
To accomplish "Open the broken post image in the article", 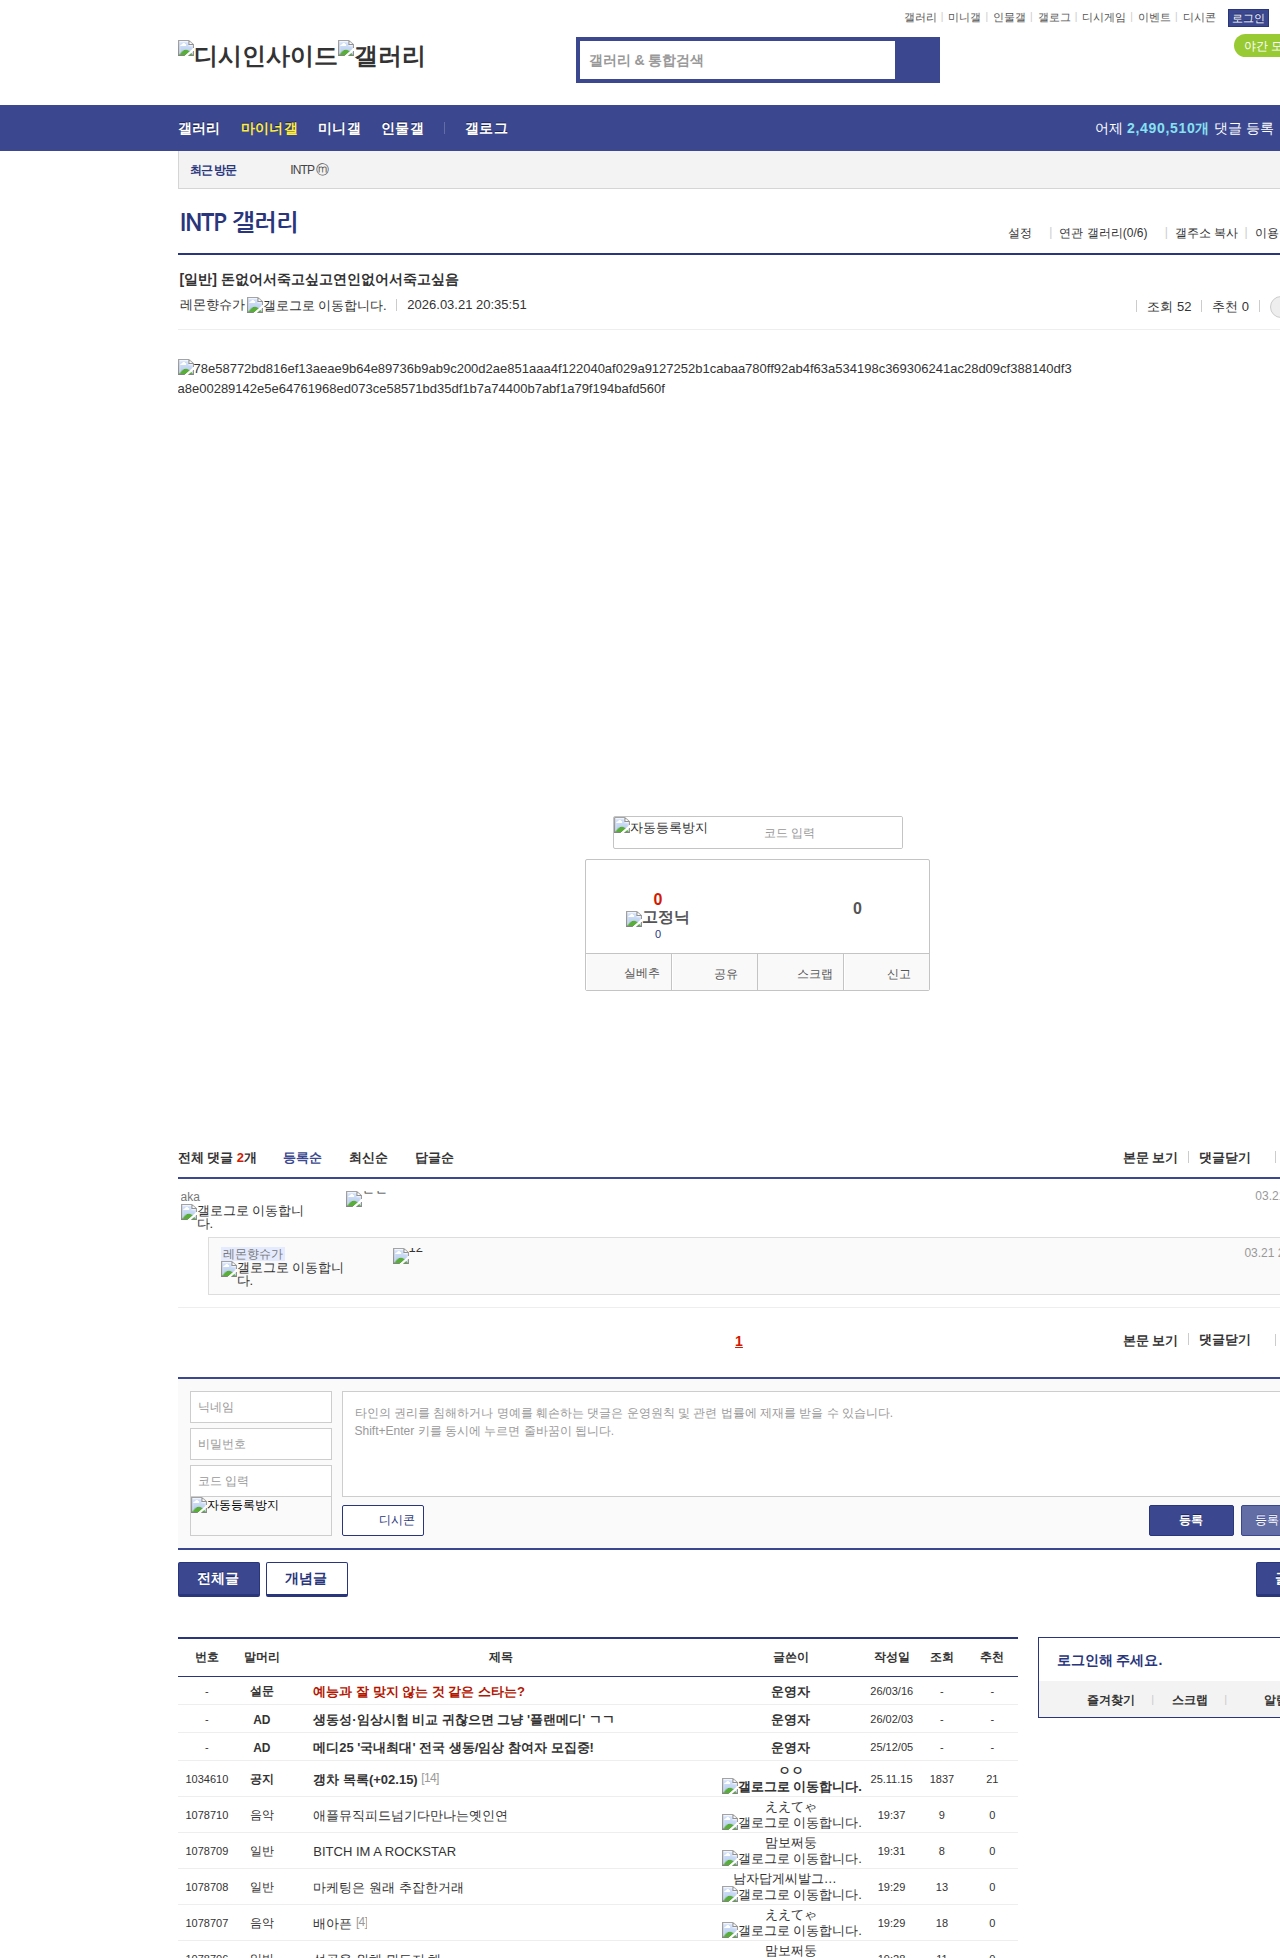I will 624,378.
